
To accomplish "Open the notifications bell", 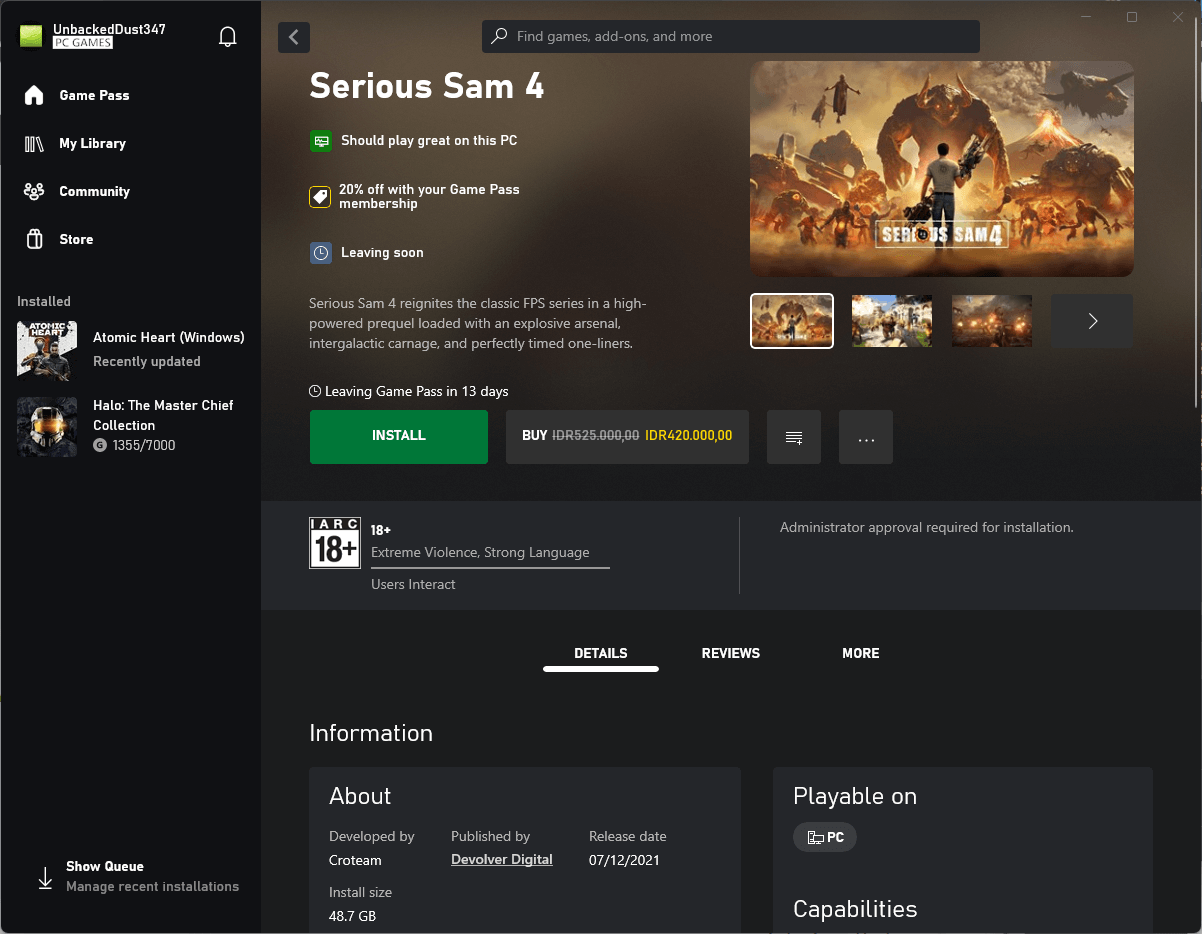I will click(x=228, y=37).
